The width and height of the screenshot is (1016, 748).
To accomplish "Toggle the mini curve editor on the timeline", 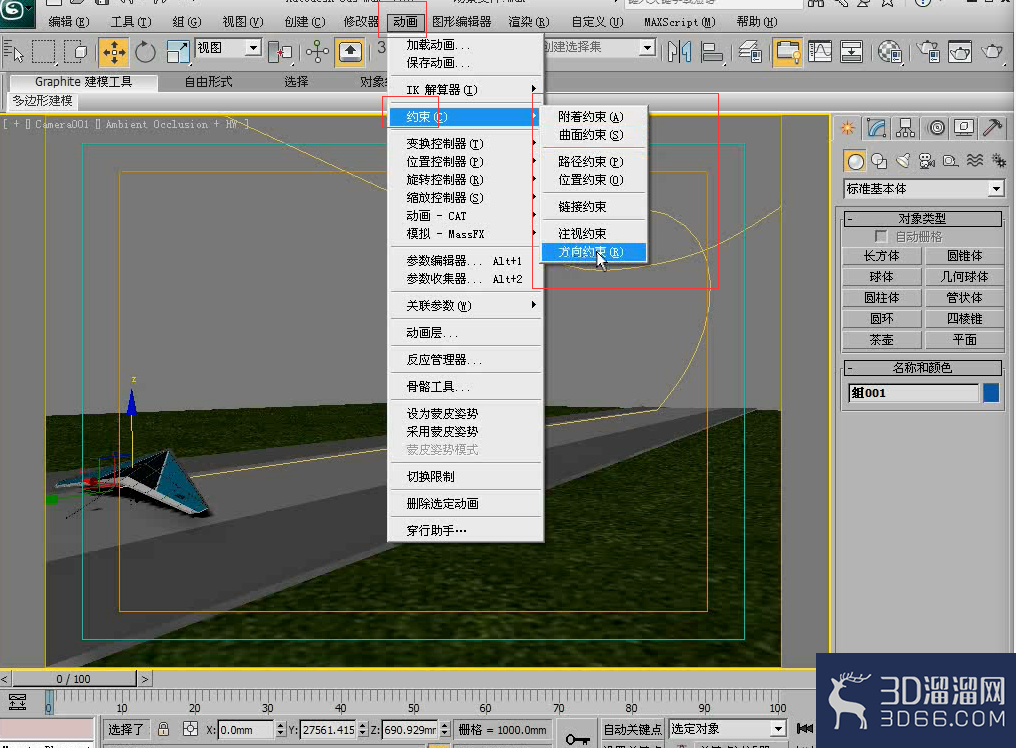I will pos(17,702).
